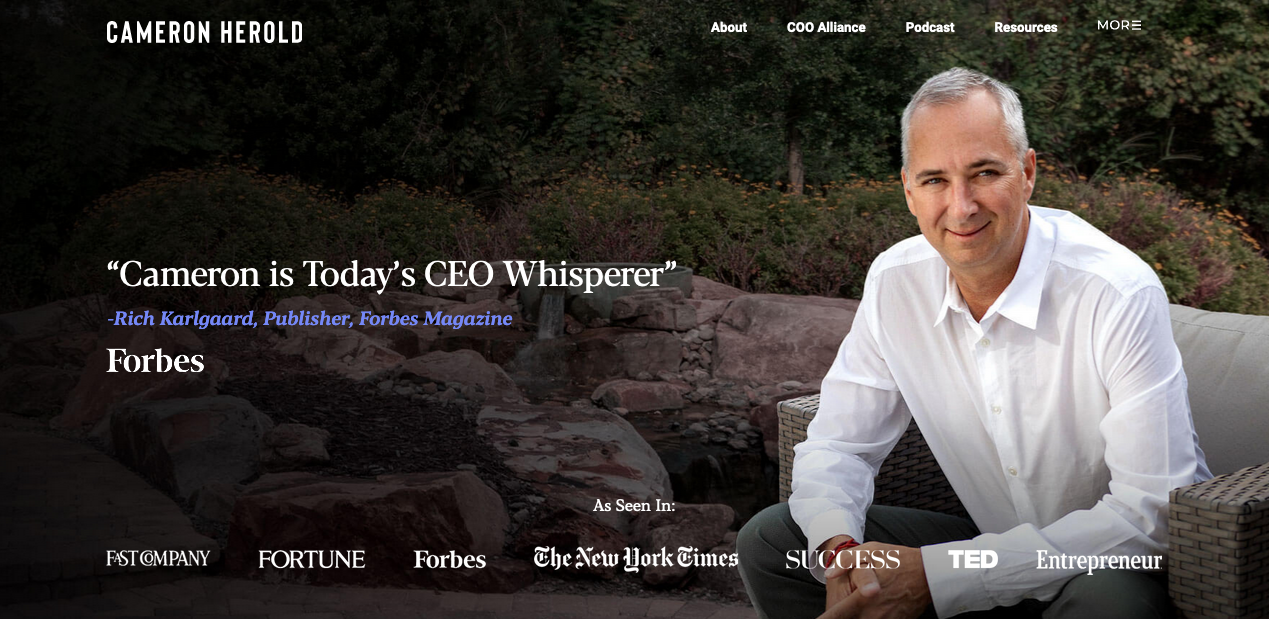Select Resources in the top navigation

(1026, 27)
